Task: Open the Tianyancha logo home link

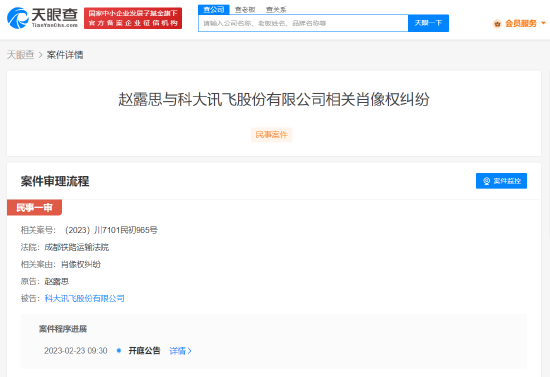Action: [42, 18]
